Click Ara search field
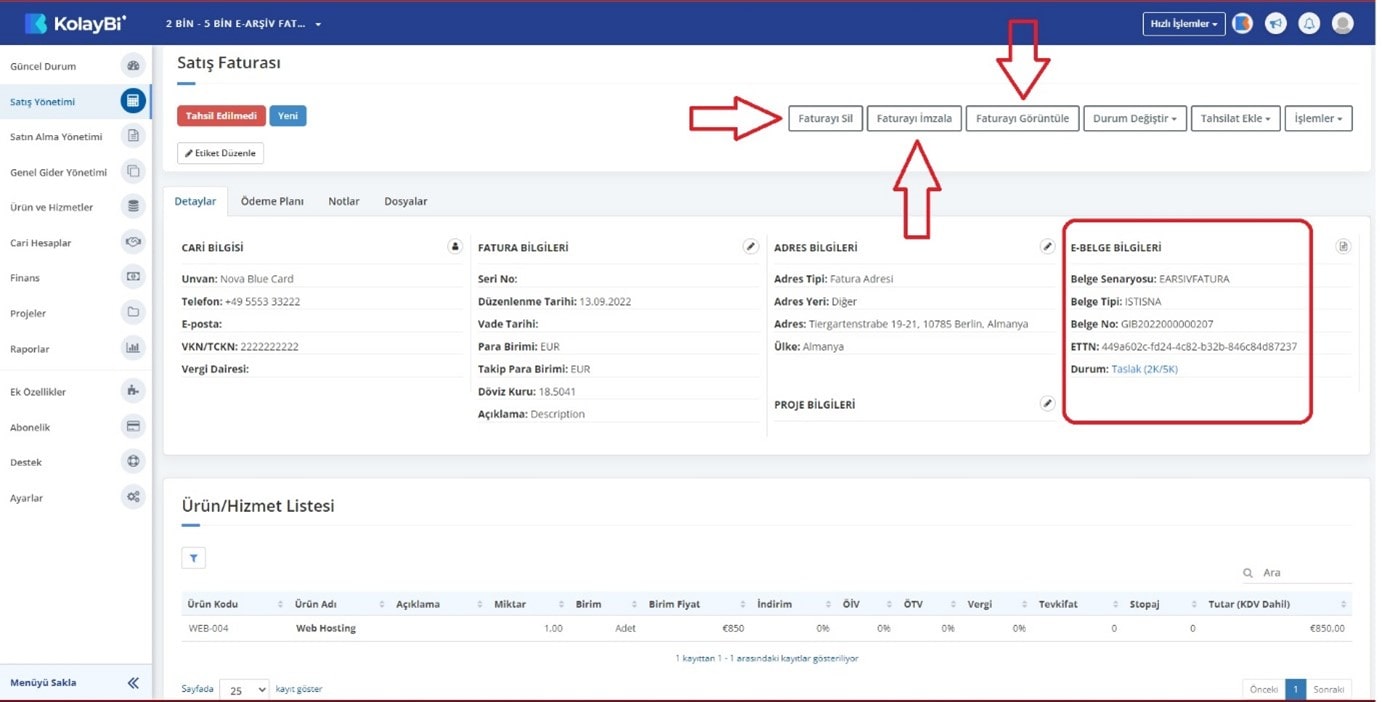Screen dimensions: 1382x702 click(1297, 573)
